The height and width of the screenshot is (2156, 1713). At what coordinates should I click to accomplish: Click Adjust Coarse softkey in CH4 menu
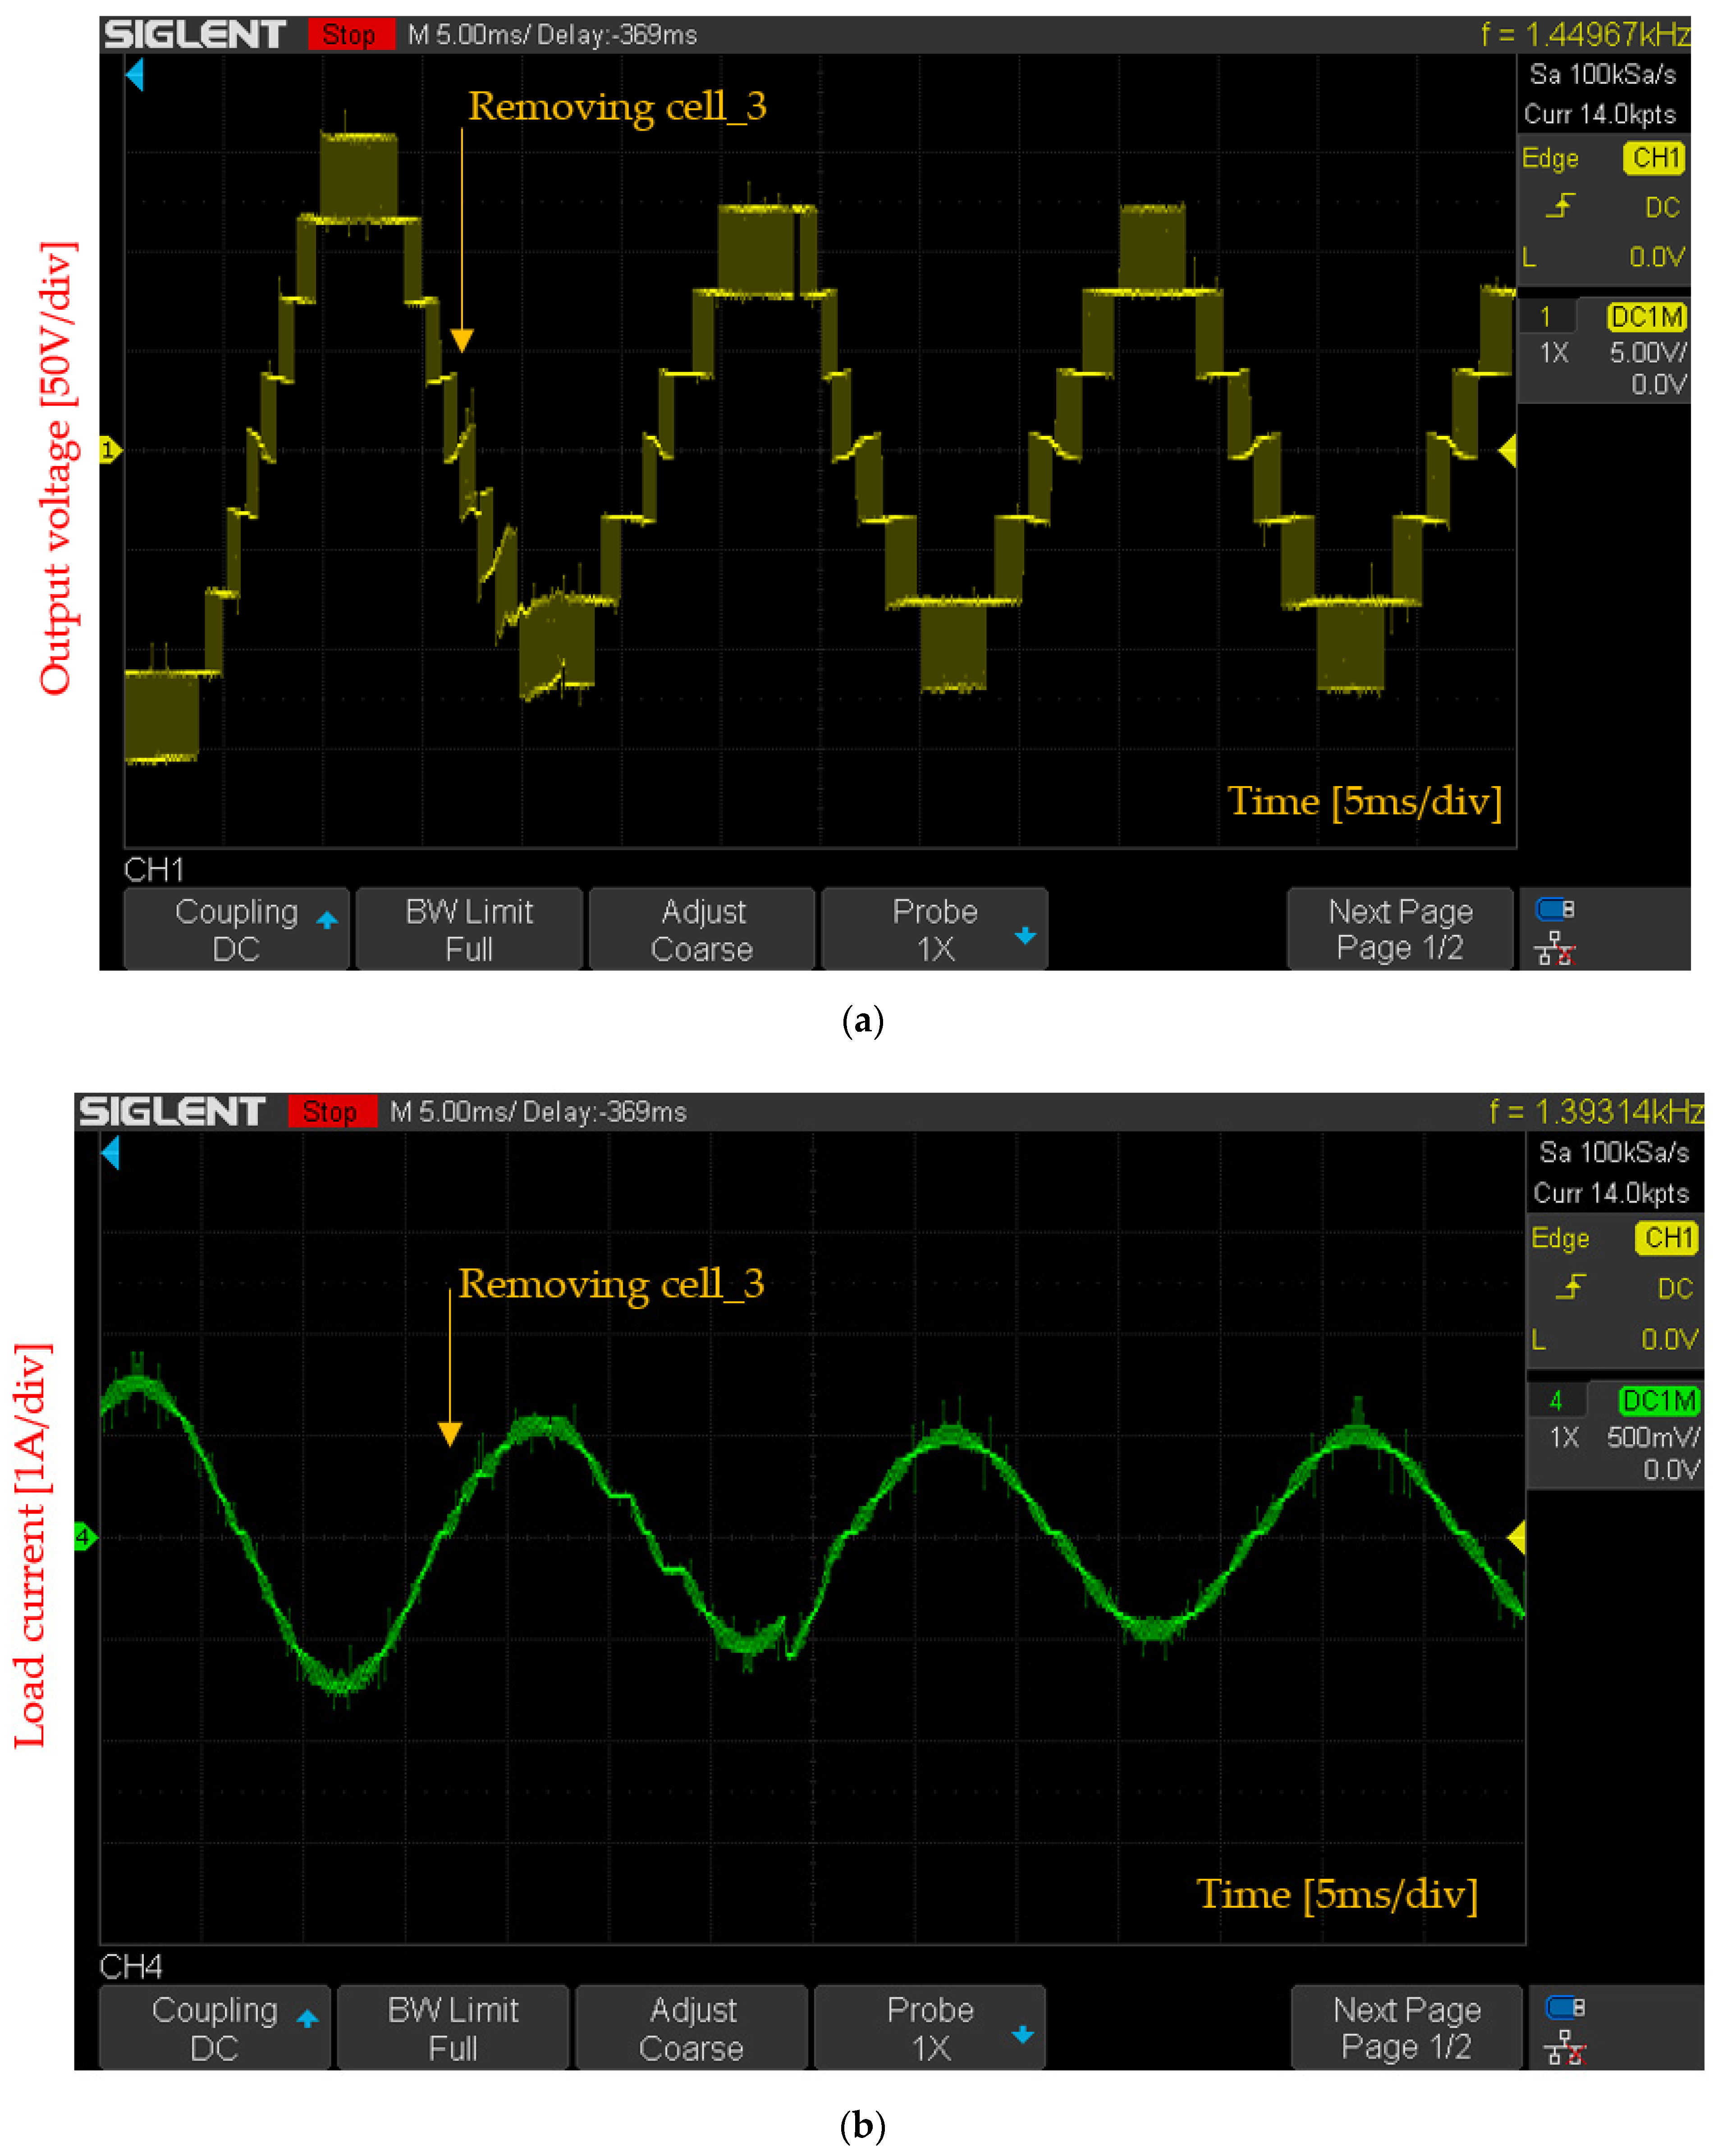point(691,2028)
